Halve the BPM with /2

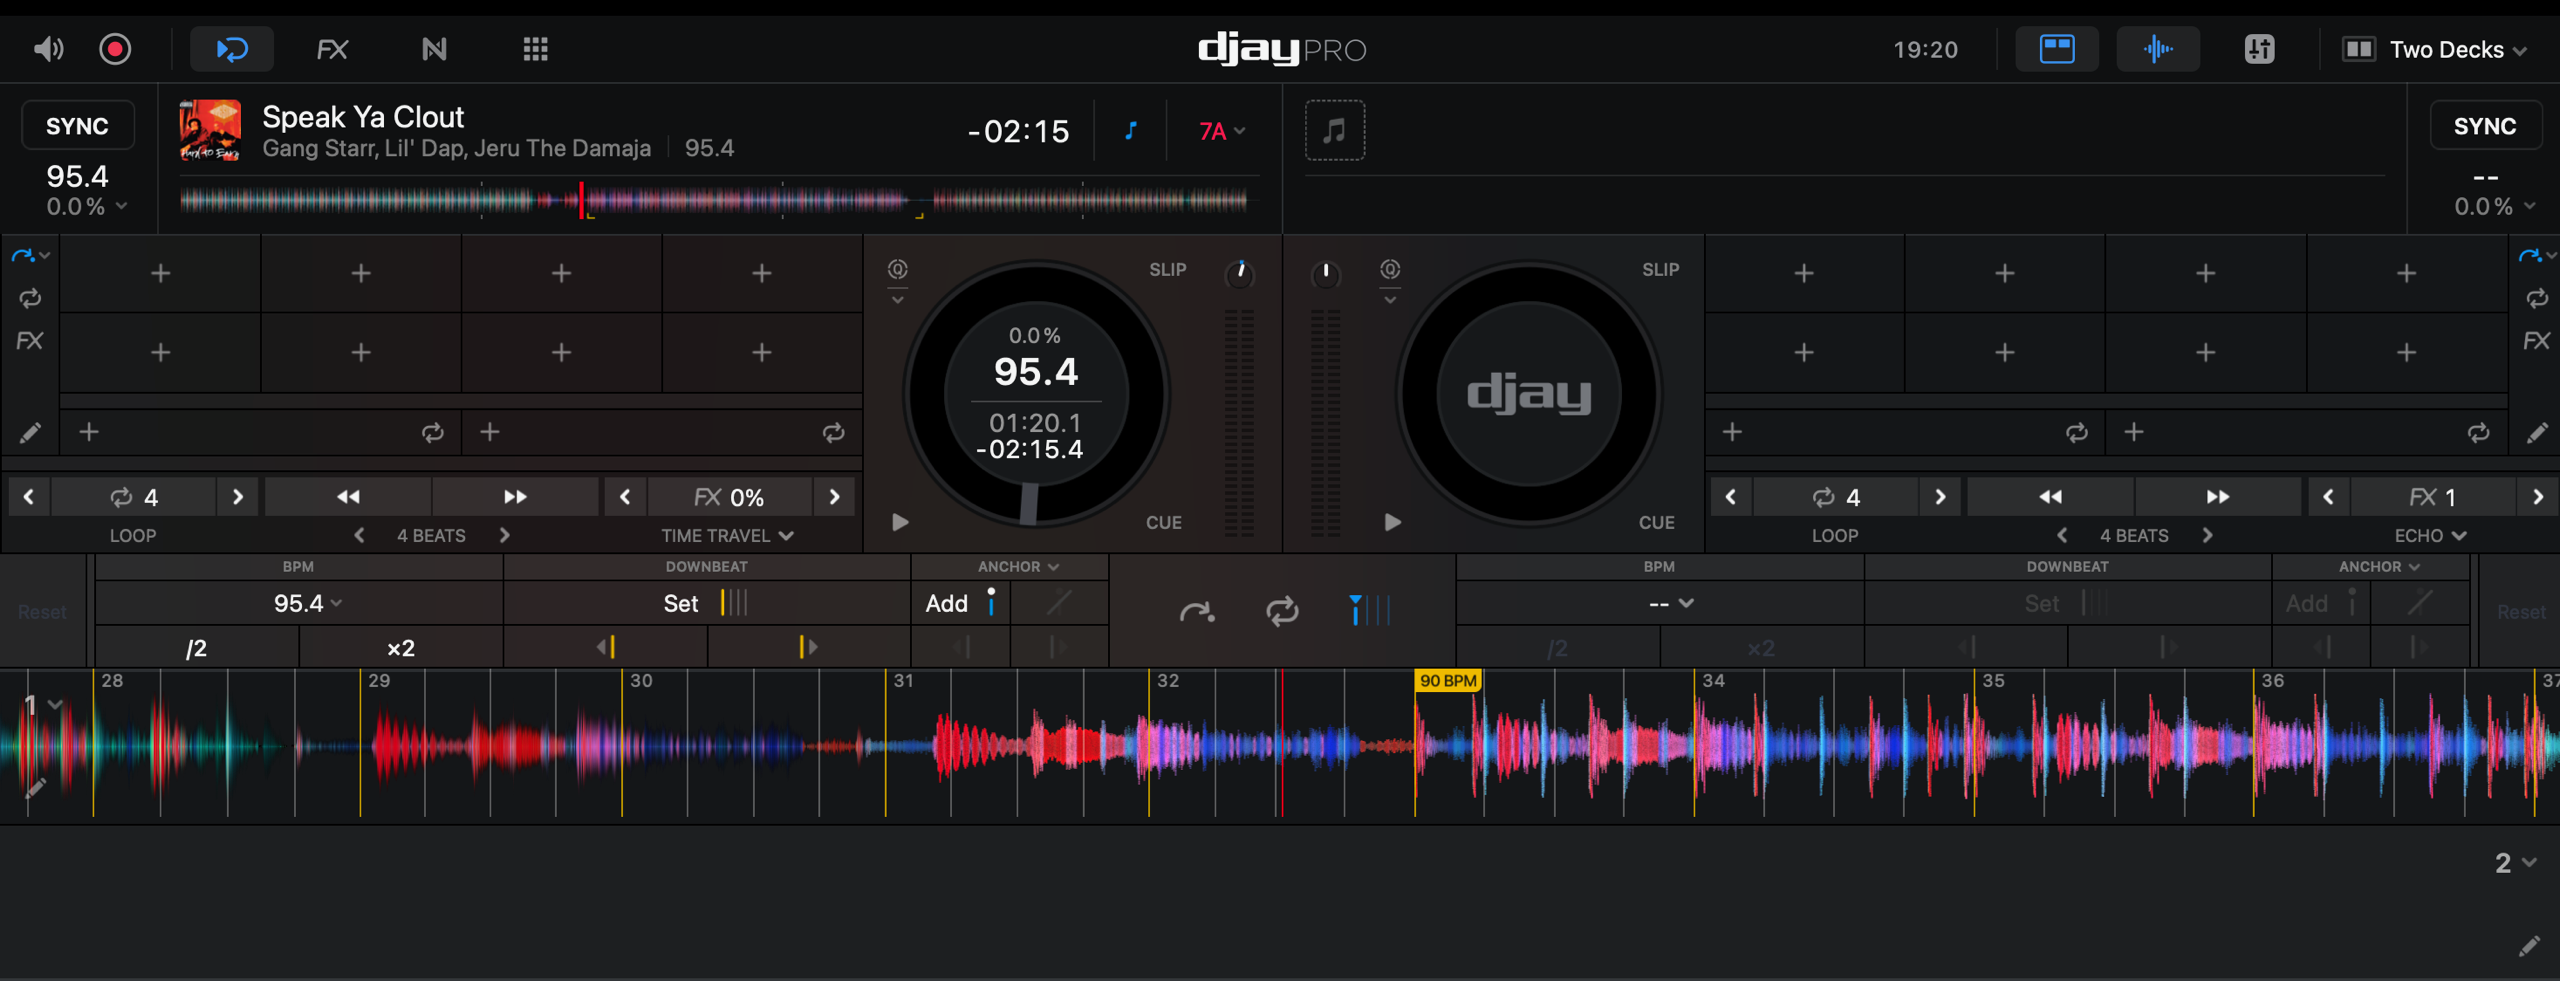coord(196,648)
